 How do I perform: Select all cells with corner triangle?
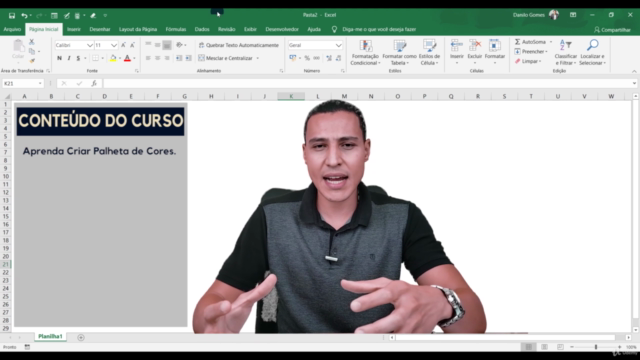[x=7, y=96]
